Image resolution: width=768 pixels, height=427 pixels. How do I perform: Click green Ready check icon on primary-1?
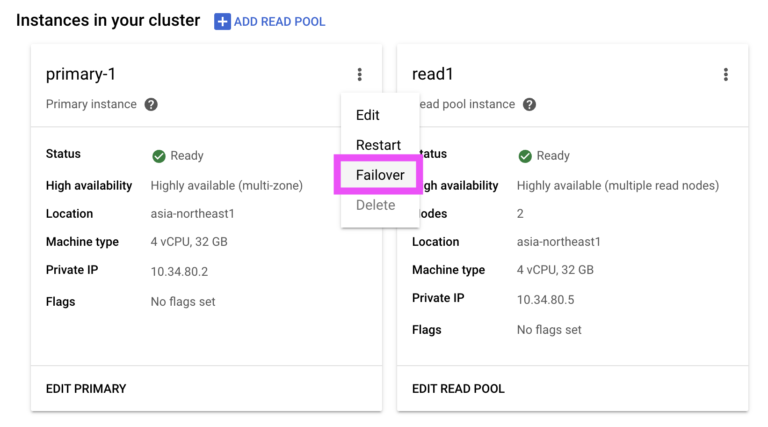(159, 156)
